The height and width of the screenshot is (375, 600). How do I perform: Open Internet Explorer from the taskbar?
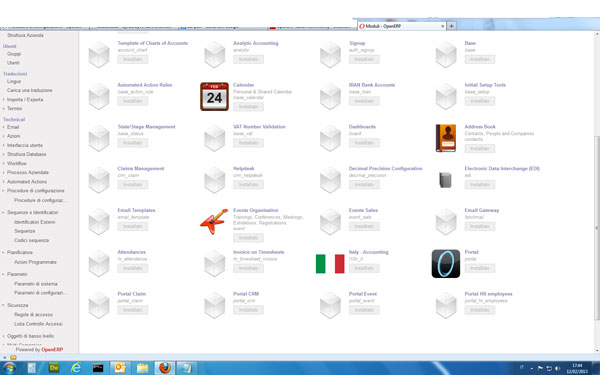(x=76, y=368)
